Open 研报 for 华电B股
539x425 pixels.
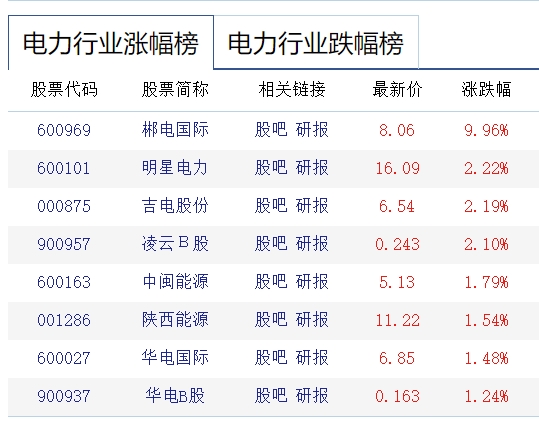coord(312,396)
